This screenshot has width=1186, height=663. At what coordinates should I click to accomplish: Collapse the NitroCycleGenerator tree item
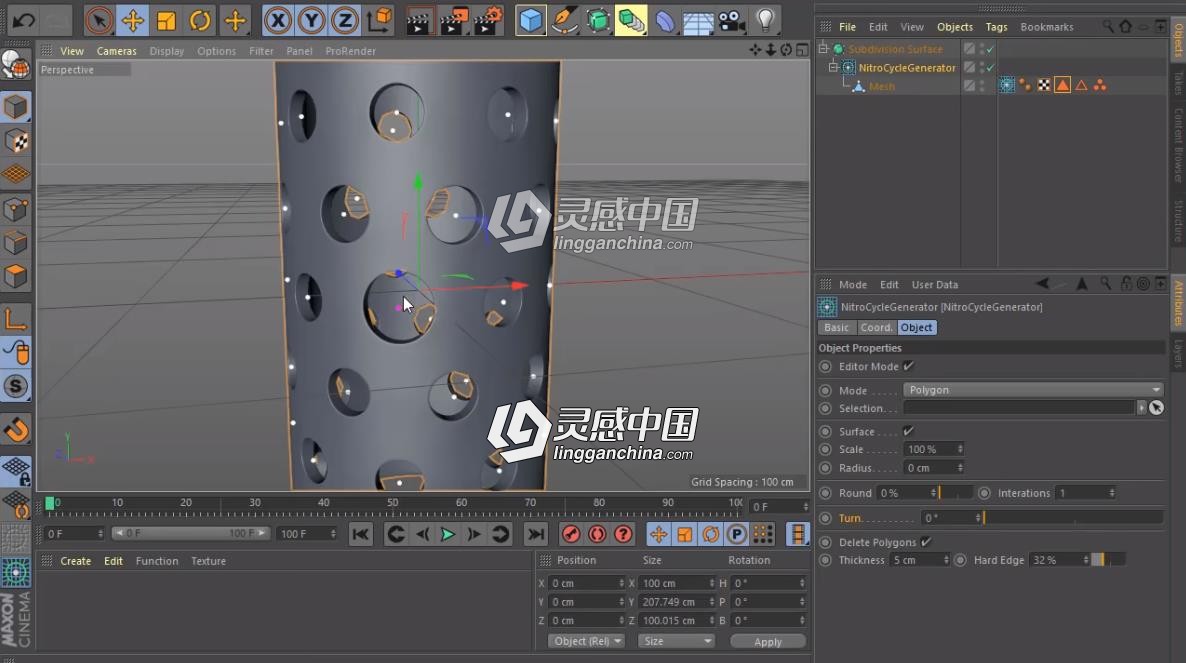833,67
